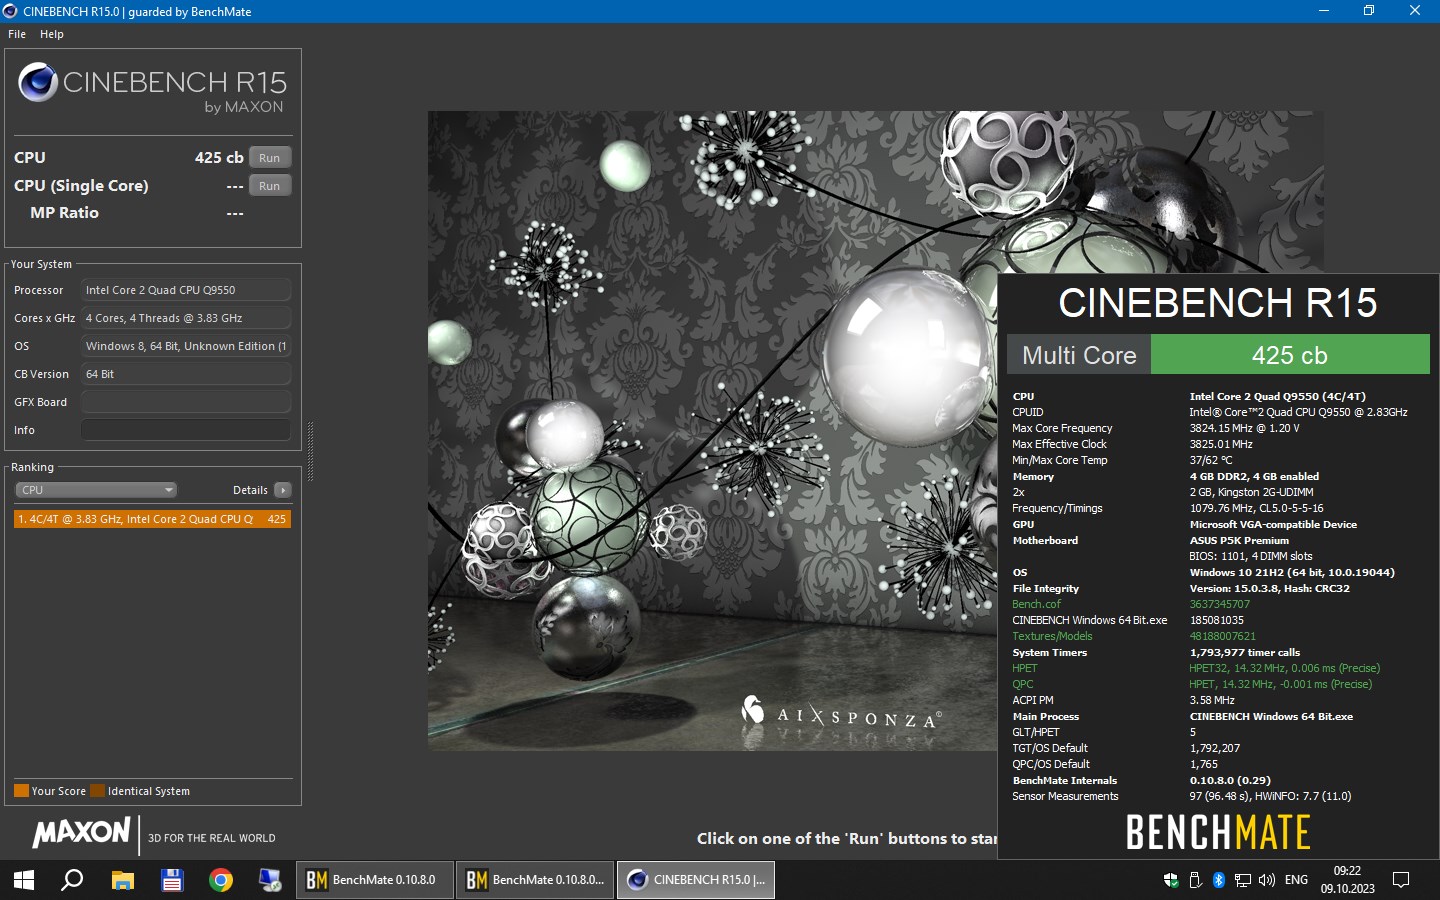Open the clock showing 09:22
This screenshot has height=900, width=1440.
tap(1347, 880)
